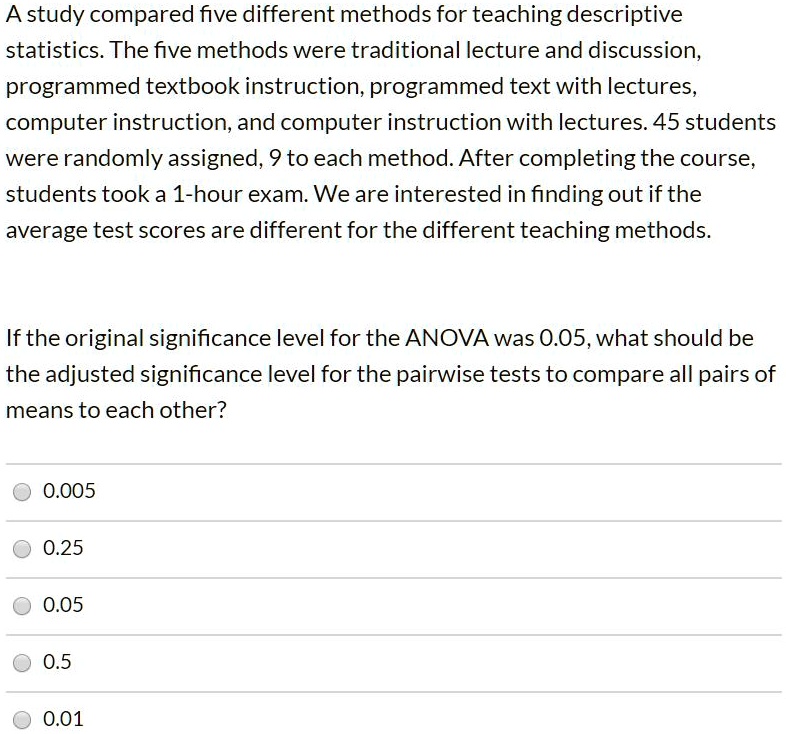This screenshot has width=786, height=734.
Task: Click the phrase "45 students"
Action: point(714,122)
